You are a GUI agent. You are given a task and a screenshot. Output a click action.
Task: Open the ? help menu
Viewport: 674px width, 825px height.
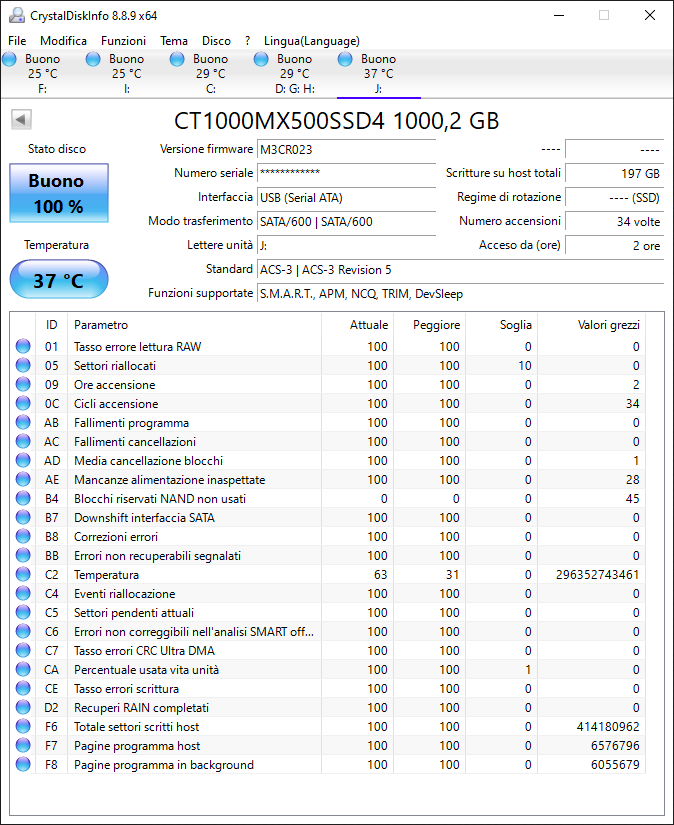pyautogui.click(x=247, y=41)
